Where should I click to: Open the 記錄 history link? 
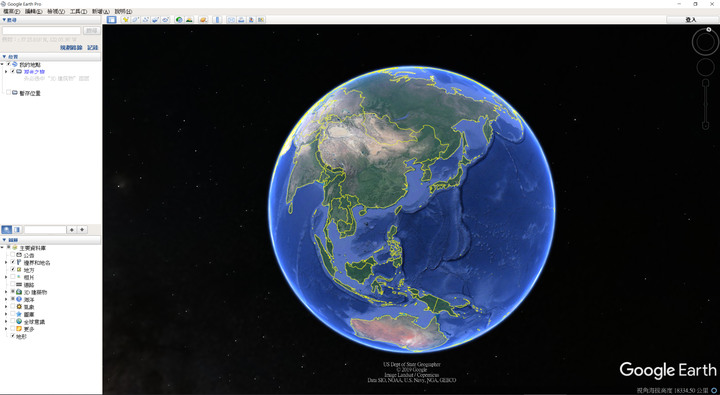(x=92, y=48)
